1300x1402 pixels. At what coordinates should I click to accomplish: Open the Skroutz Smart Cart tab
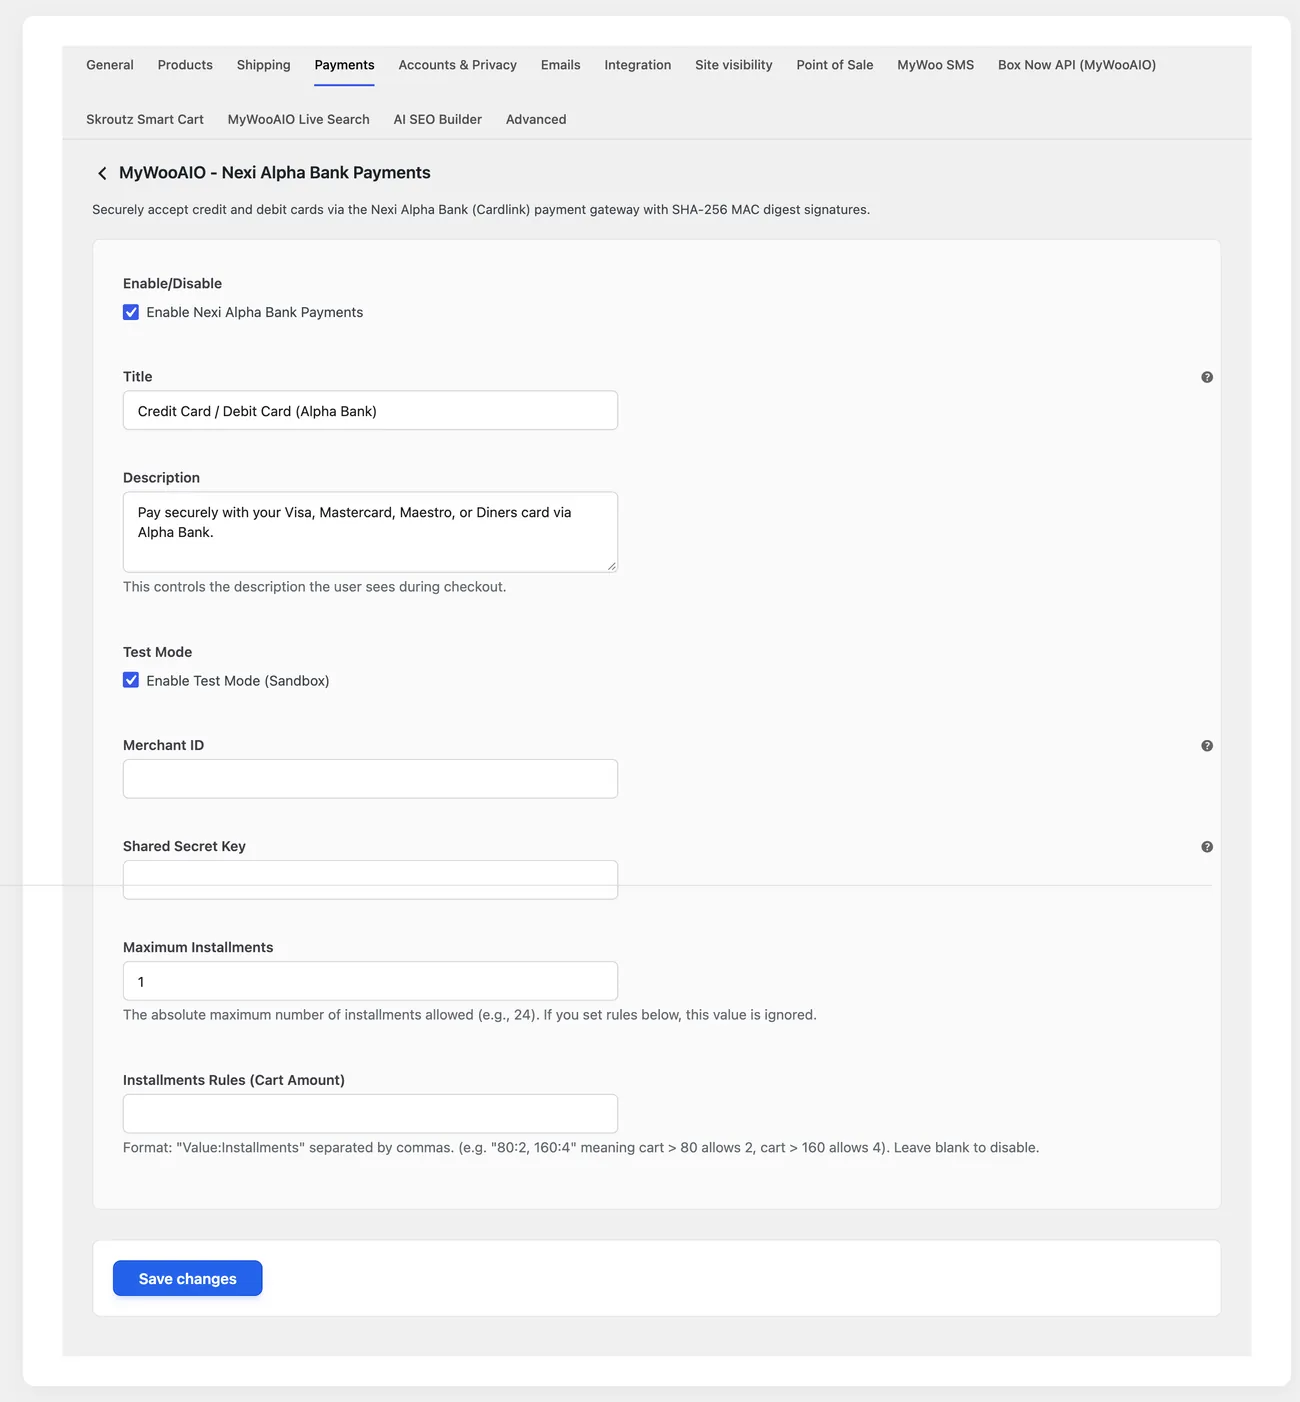(x=145, y=119)
